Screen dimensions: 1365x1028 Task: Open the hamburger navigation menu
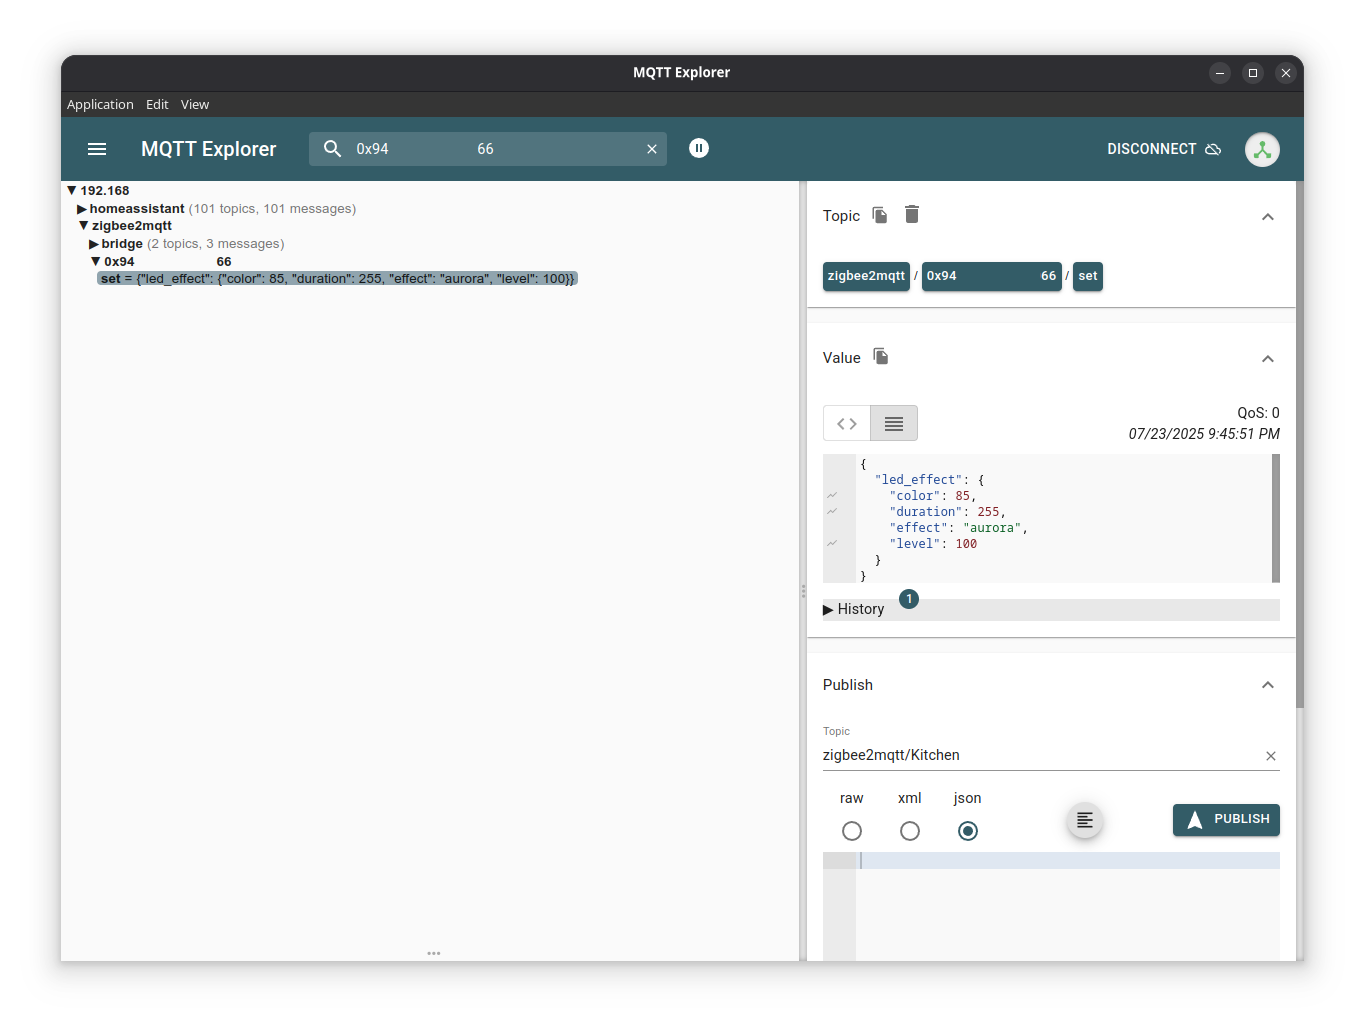click(97, 149)
